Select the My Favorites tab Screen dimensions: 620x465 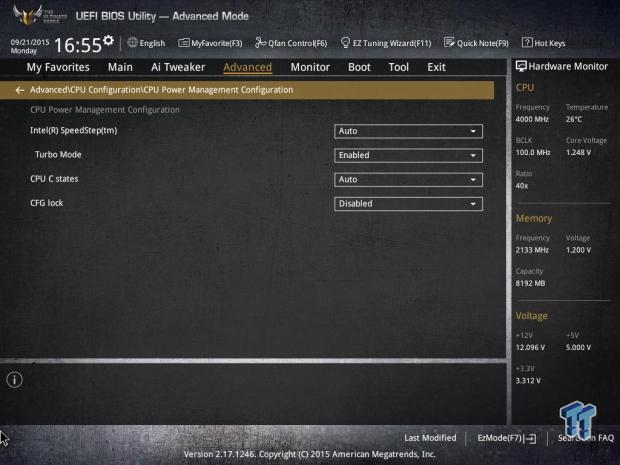coord(58,67)
